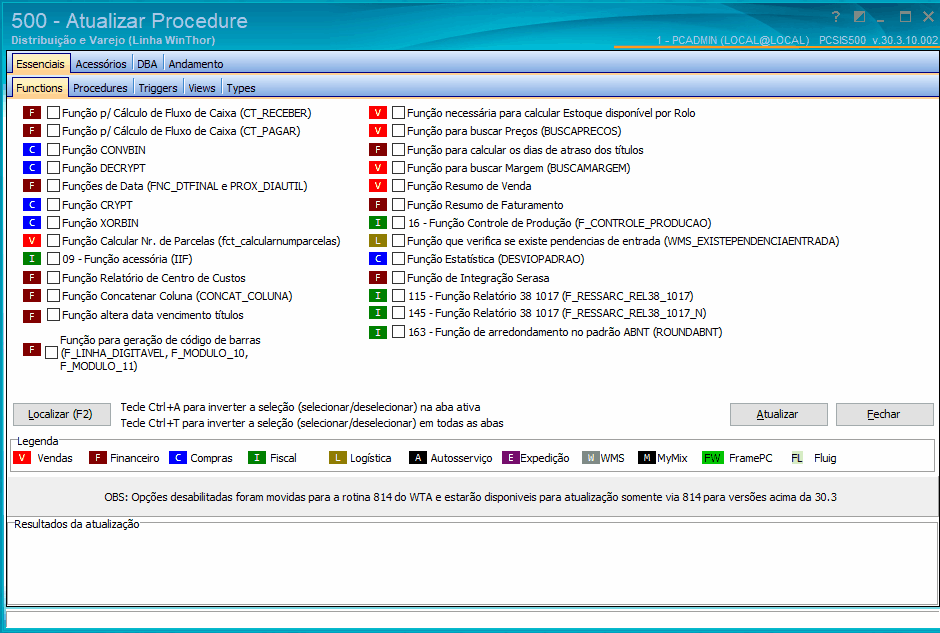Select the Functions sub-tab
940x633 pixels.
point(40,88)
